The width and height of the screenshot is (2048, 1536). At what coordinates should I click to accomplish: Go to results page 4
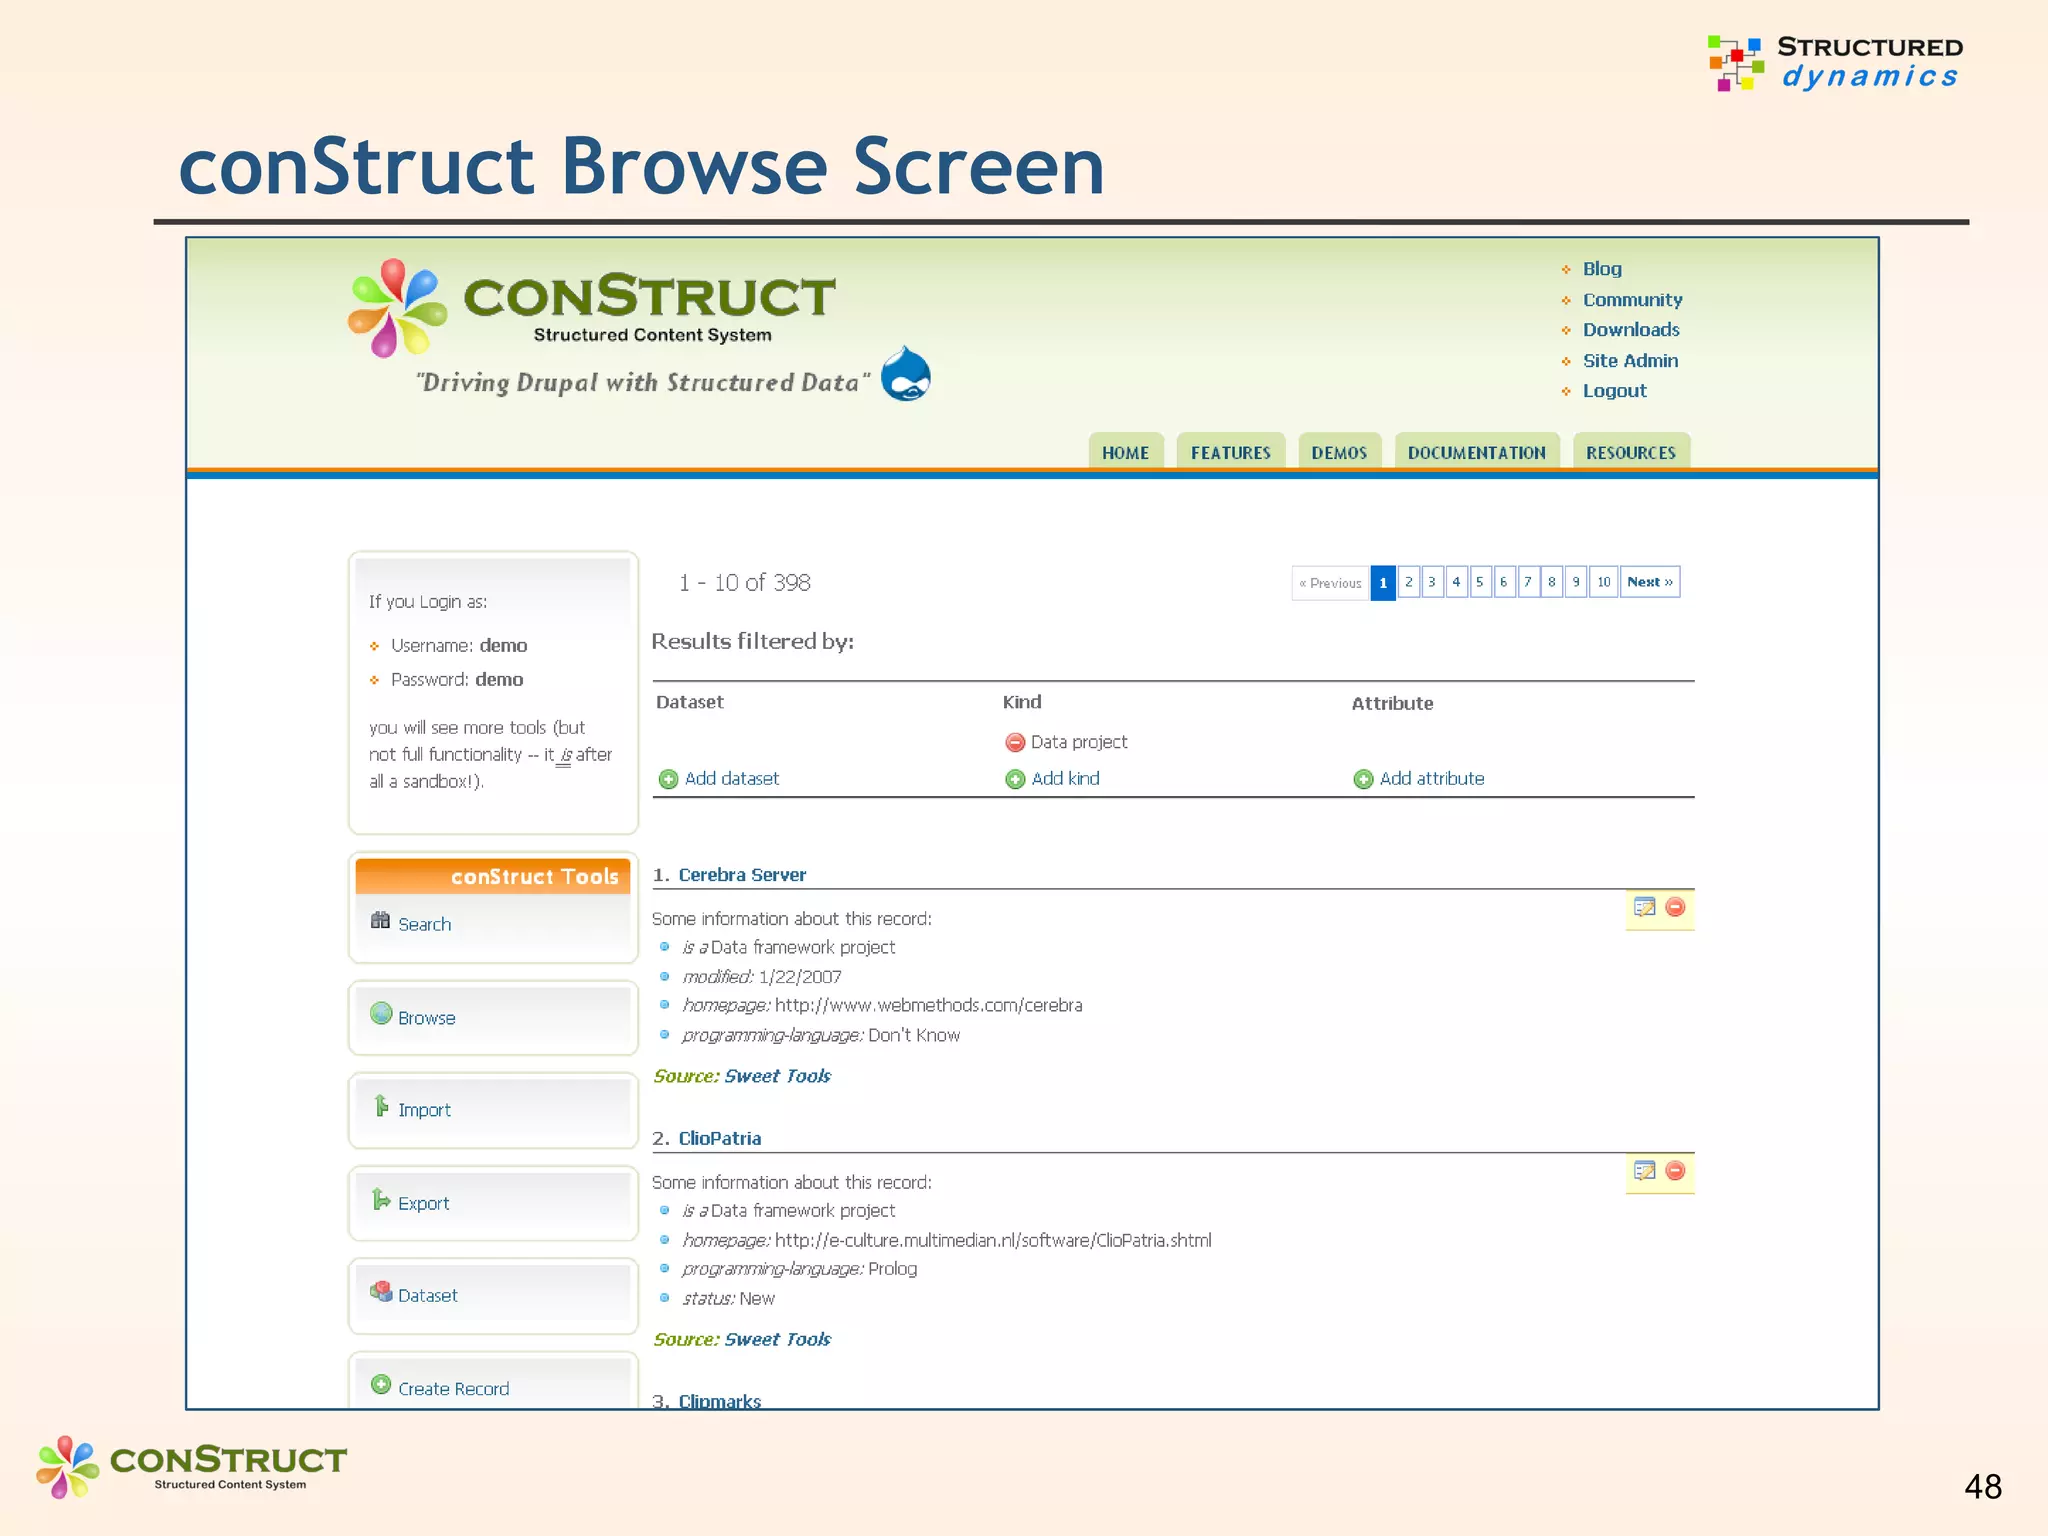pos(1456,582)
